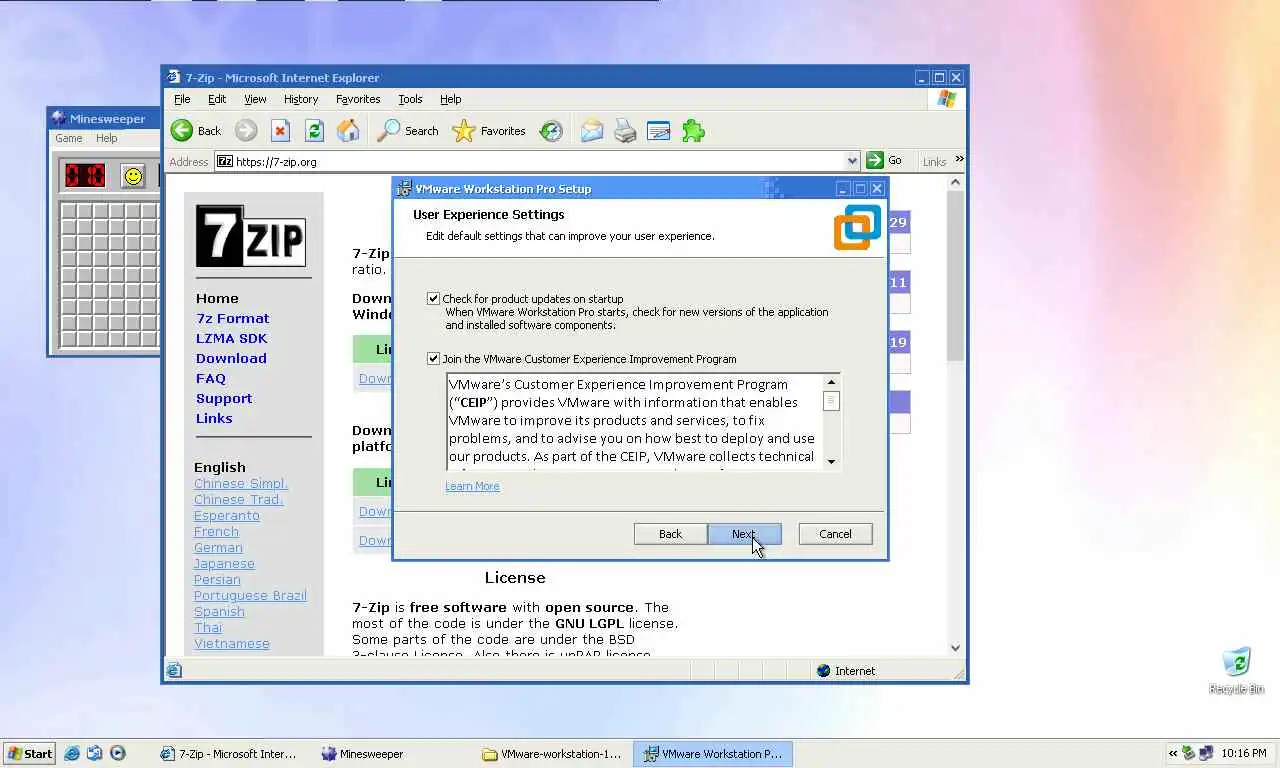Open the address bar dropdown arrow

click(x=852, y=161)
